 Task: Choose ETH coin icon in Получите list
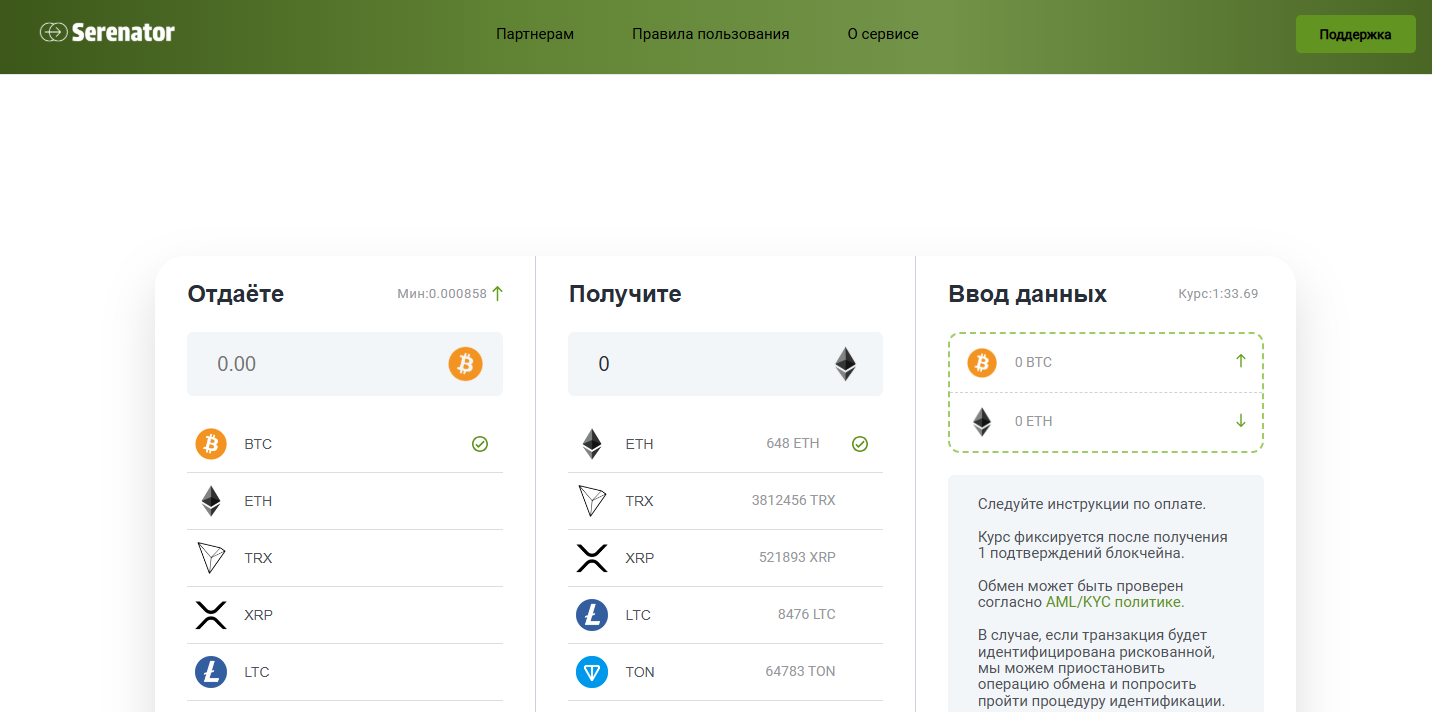pos(592,444)
